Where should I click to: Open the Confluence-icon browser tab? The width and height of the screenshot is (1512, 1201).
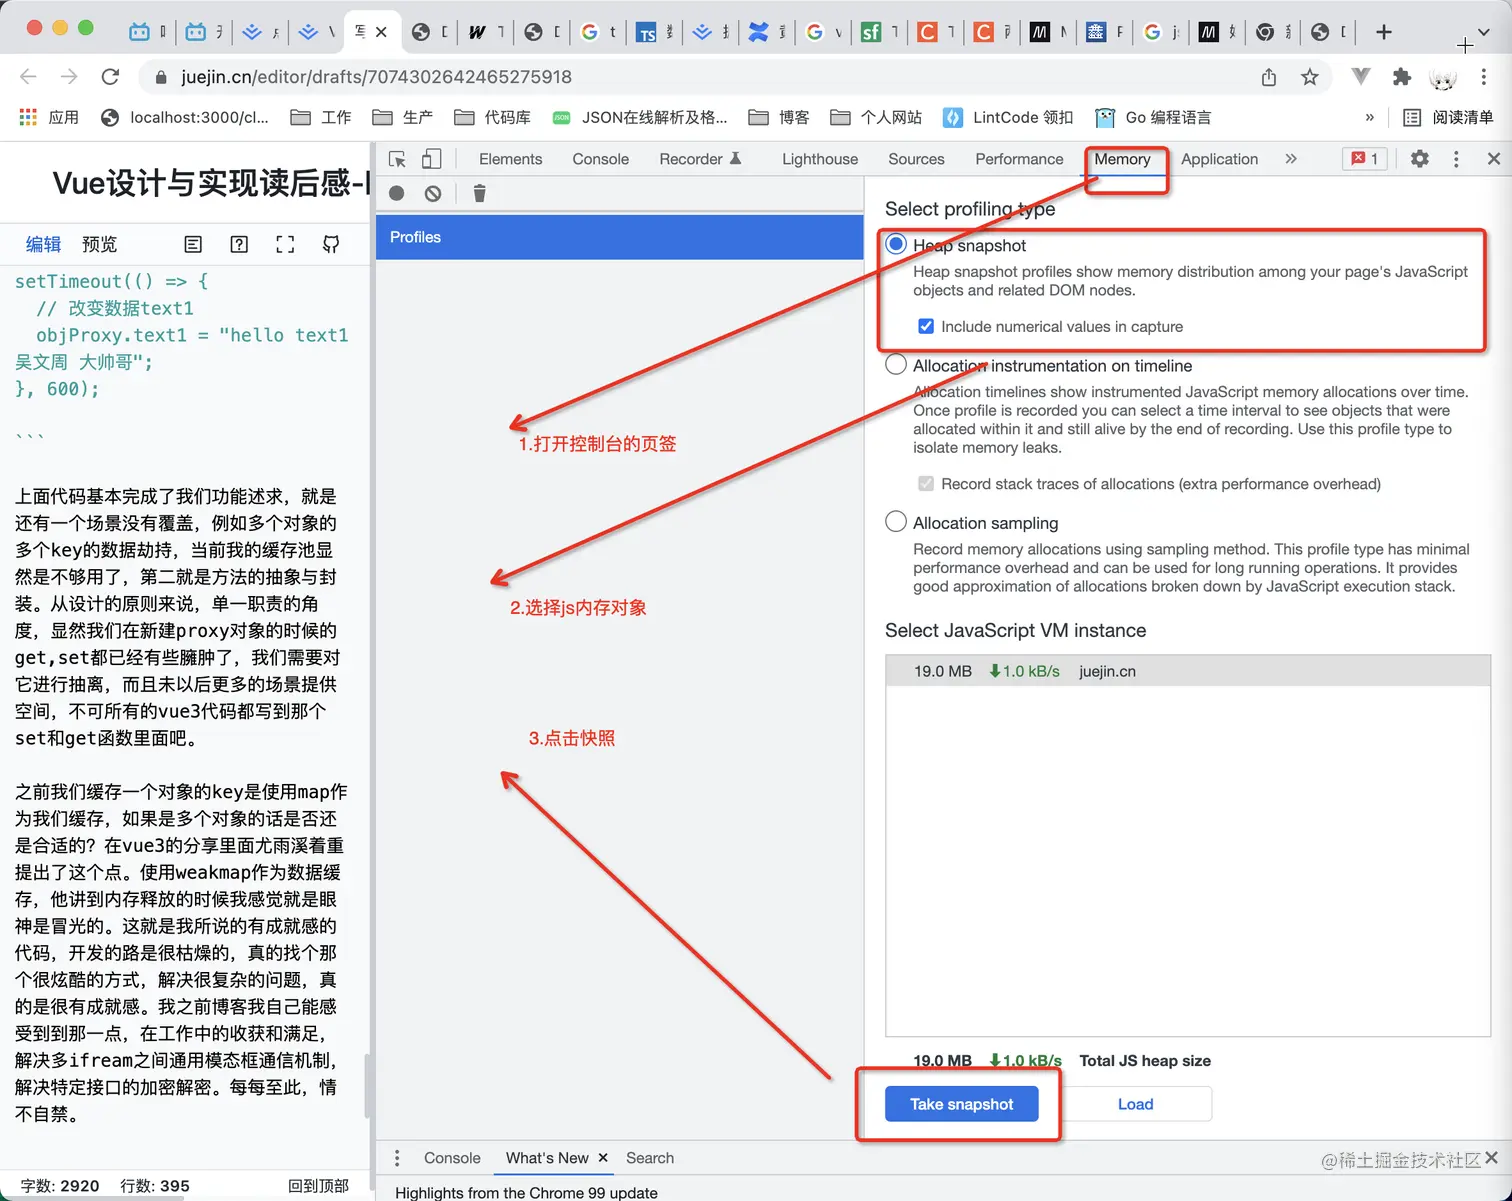759,32
